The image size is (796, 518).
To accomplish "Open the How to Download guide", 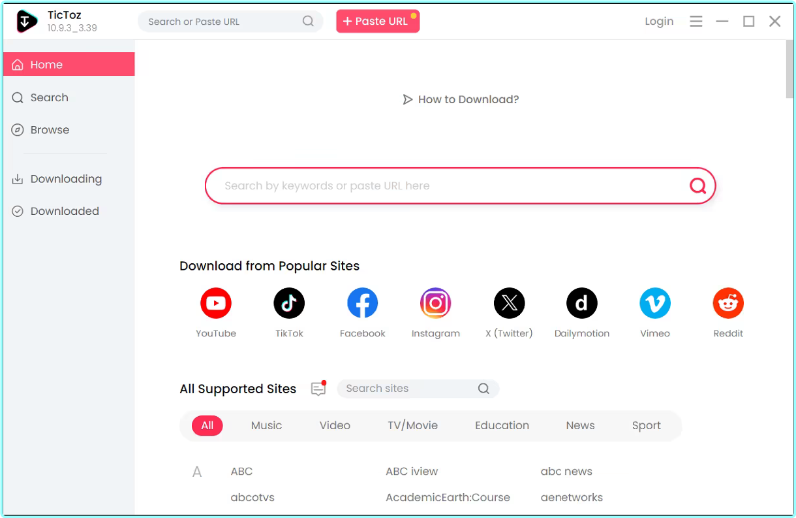I will pos(460,99).
